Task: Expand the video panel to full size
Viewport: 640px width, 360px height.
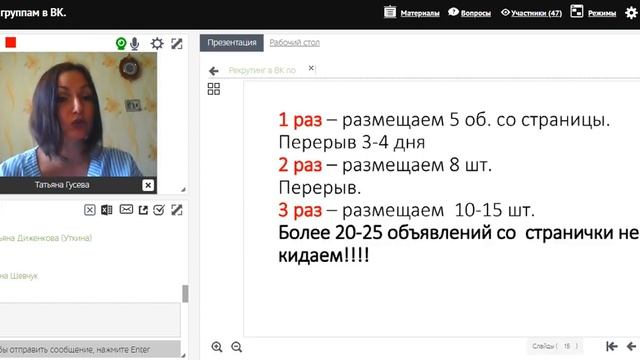Action: (x=177, y=44)
